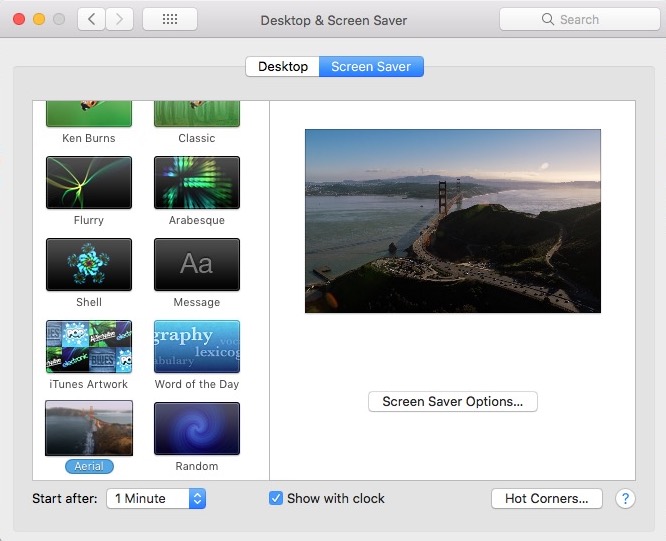The image size is (666, 541).
Task: Select the Classic screen saver
Action: click(197, 115)
